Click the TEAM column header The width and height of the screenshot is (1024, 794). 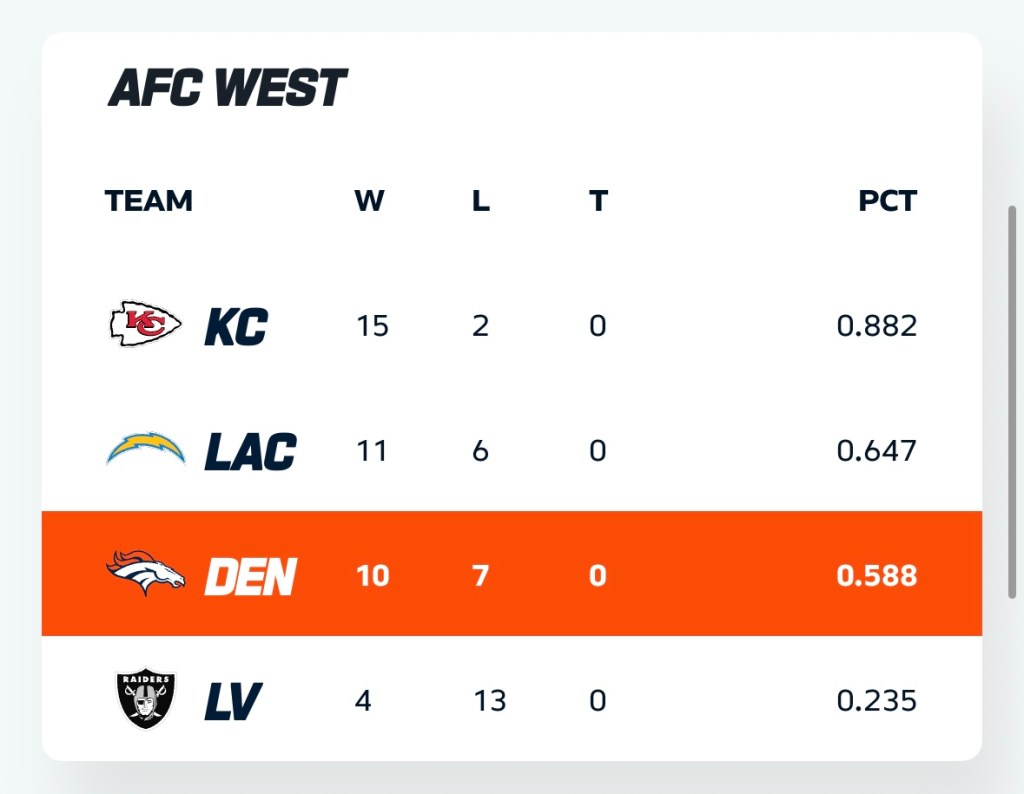click(x=148, y=201)
